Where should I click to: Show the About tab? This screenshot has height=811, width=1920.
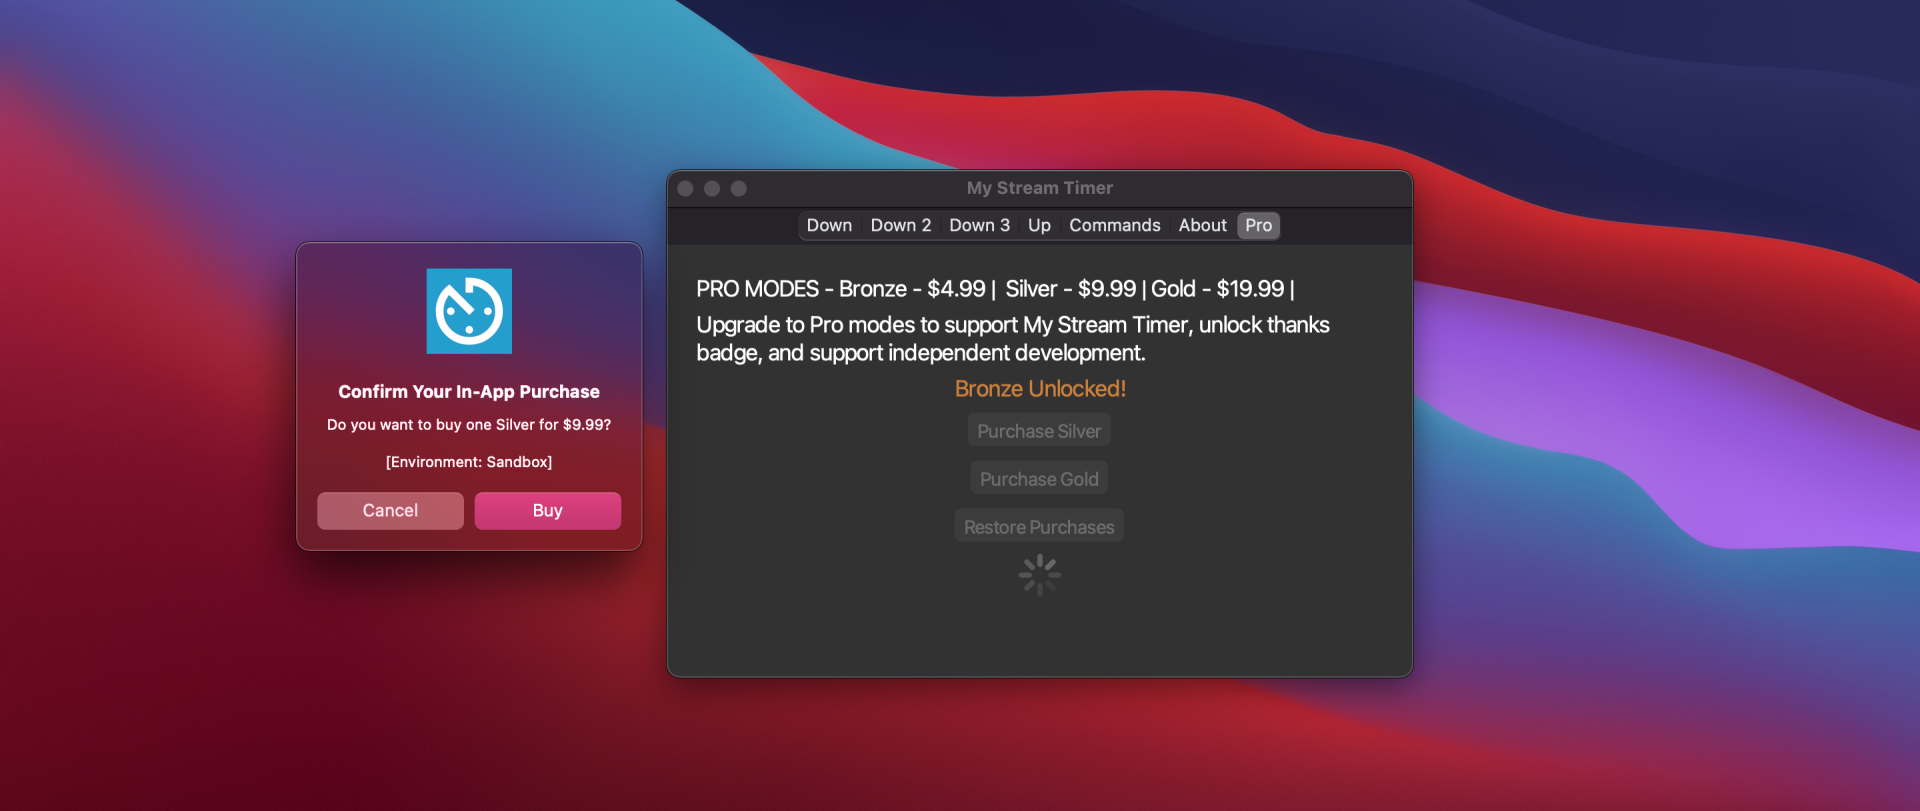(1202, 226)
